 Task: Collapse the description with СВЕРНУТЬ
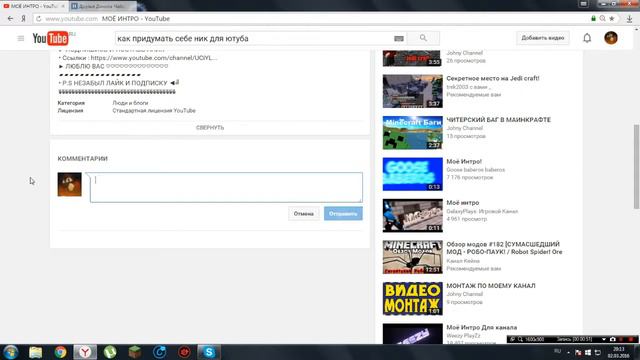pos(210,128)
